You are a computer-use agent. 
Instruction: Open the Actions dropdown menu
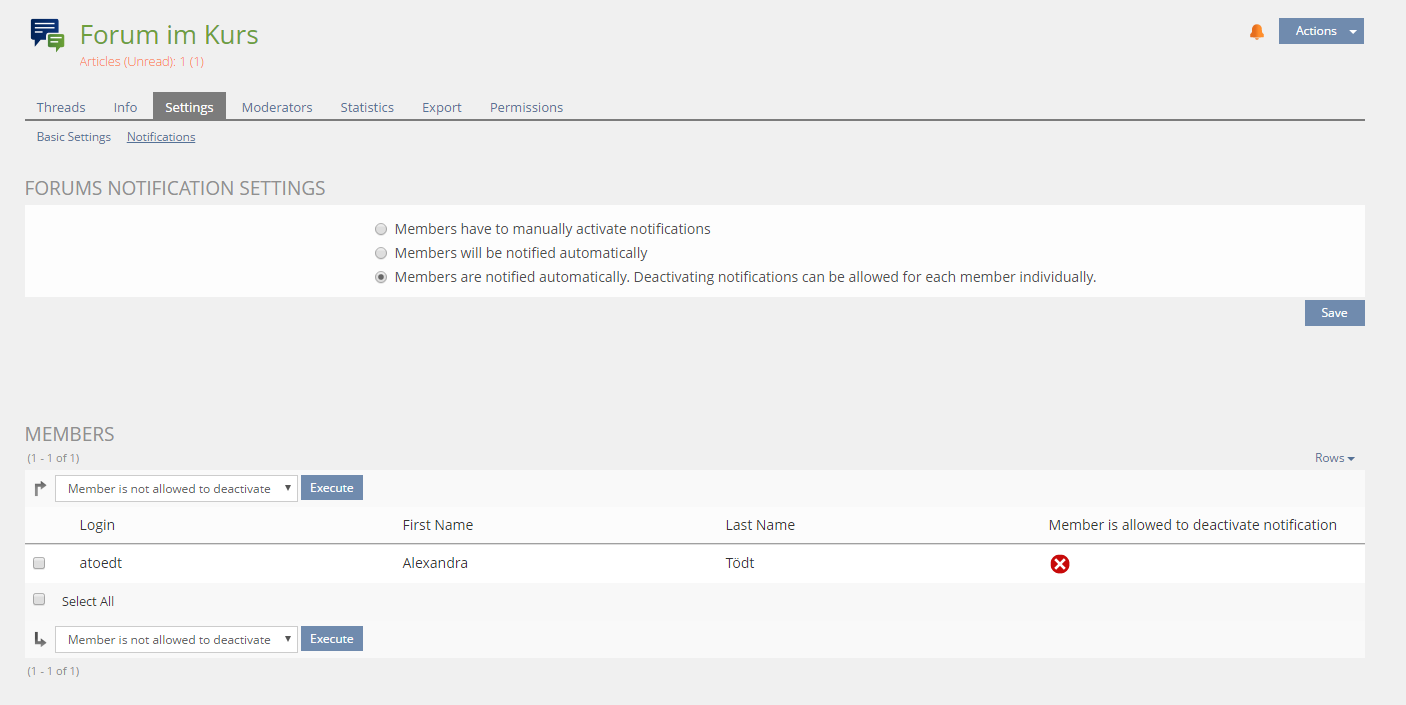[1320, 31]
